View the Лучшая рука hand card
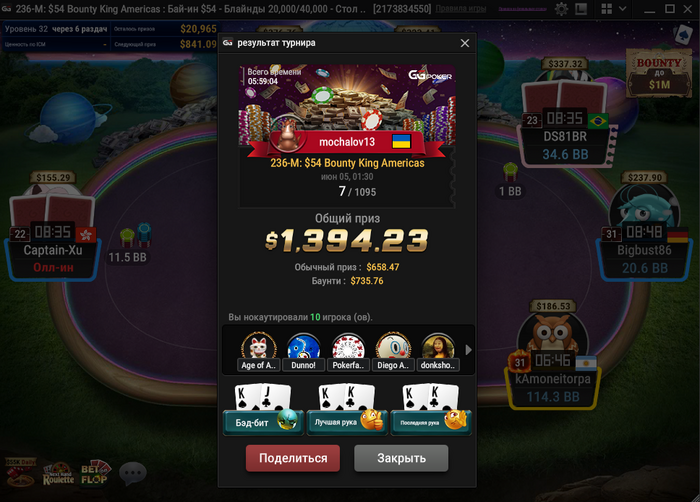This screenshot has height=502, width=700. [x=347, y=409]
